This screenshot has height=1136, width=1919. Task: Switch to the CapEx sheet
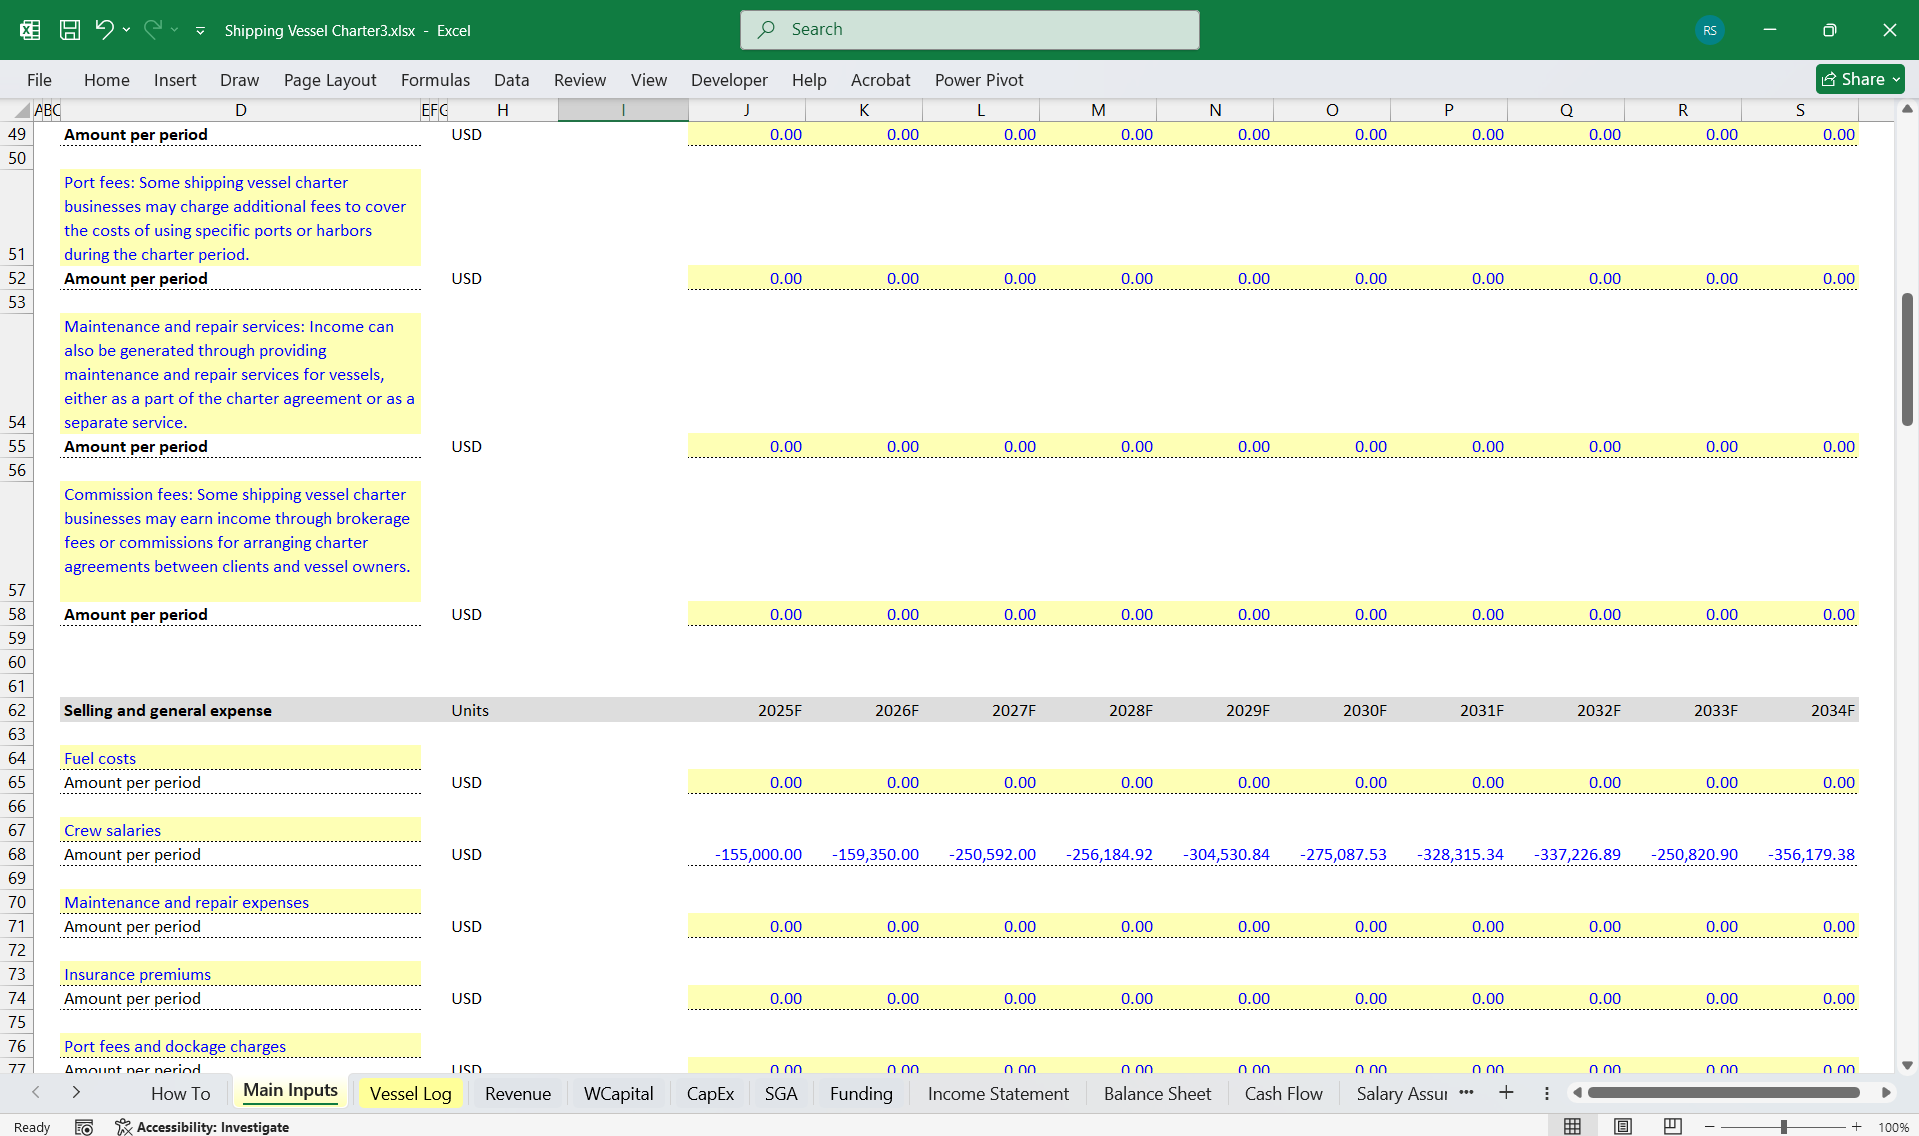pos(710,1093)
